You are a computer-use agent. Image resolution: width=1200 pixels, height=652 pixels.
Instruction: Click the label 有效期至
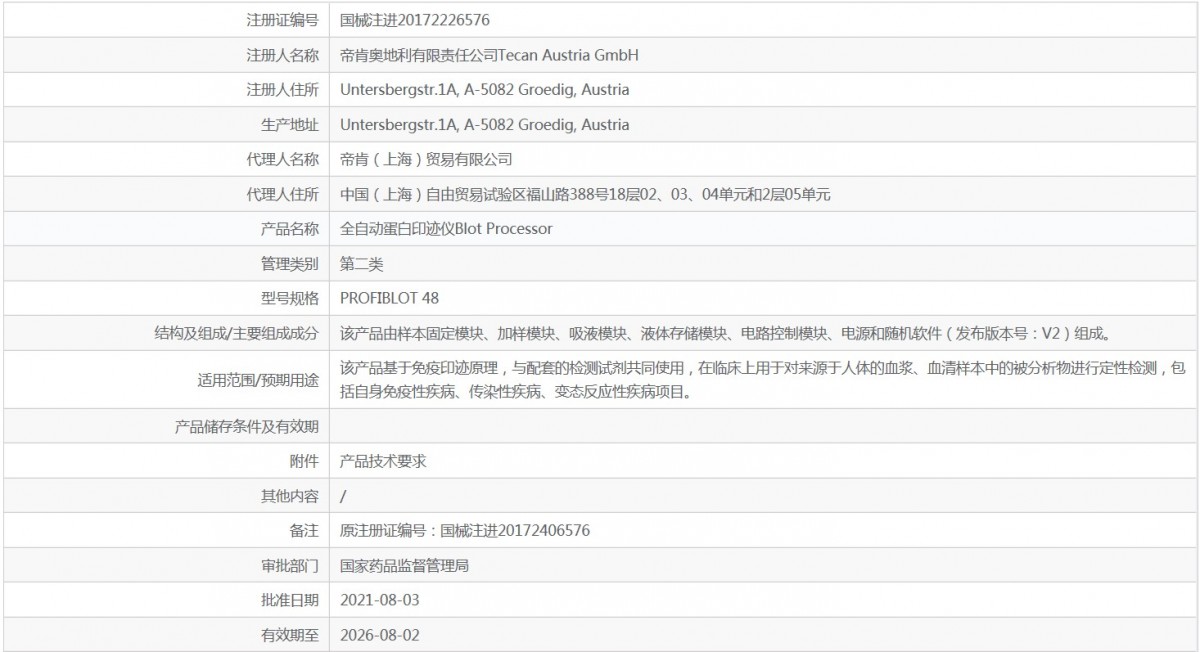(290, 635)
